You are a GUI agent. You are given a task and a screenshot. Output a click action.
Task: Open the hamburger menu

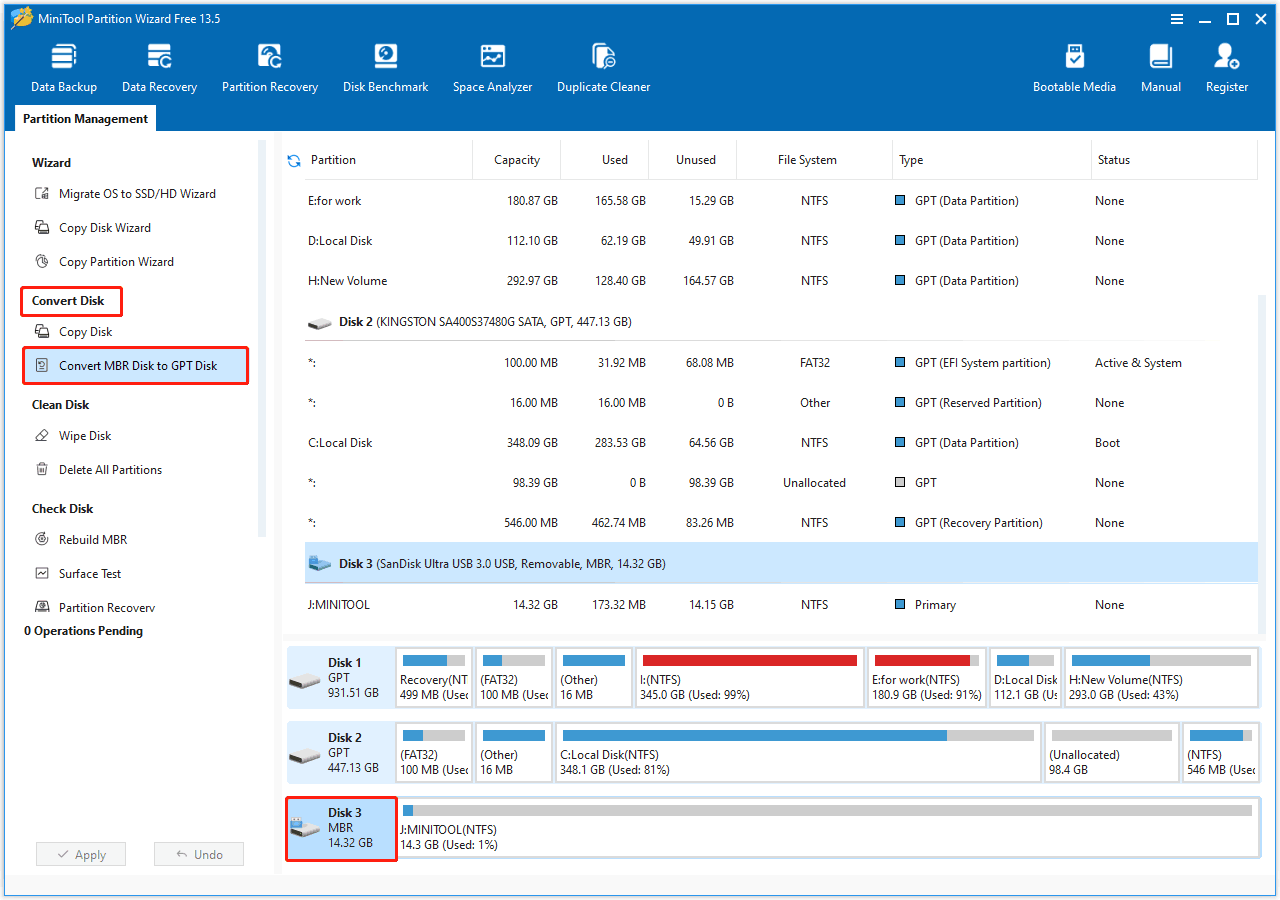pyautogui.click(x=1177, y=18)
